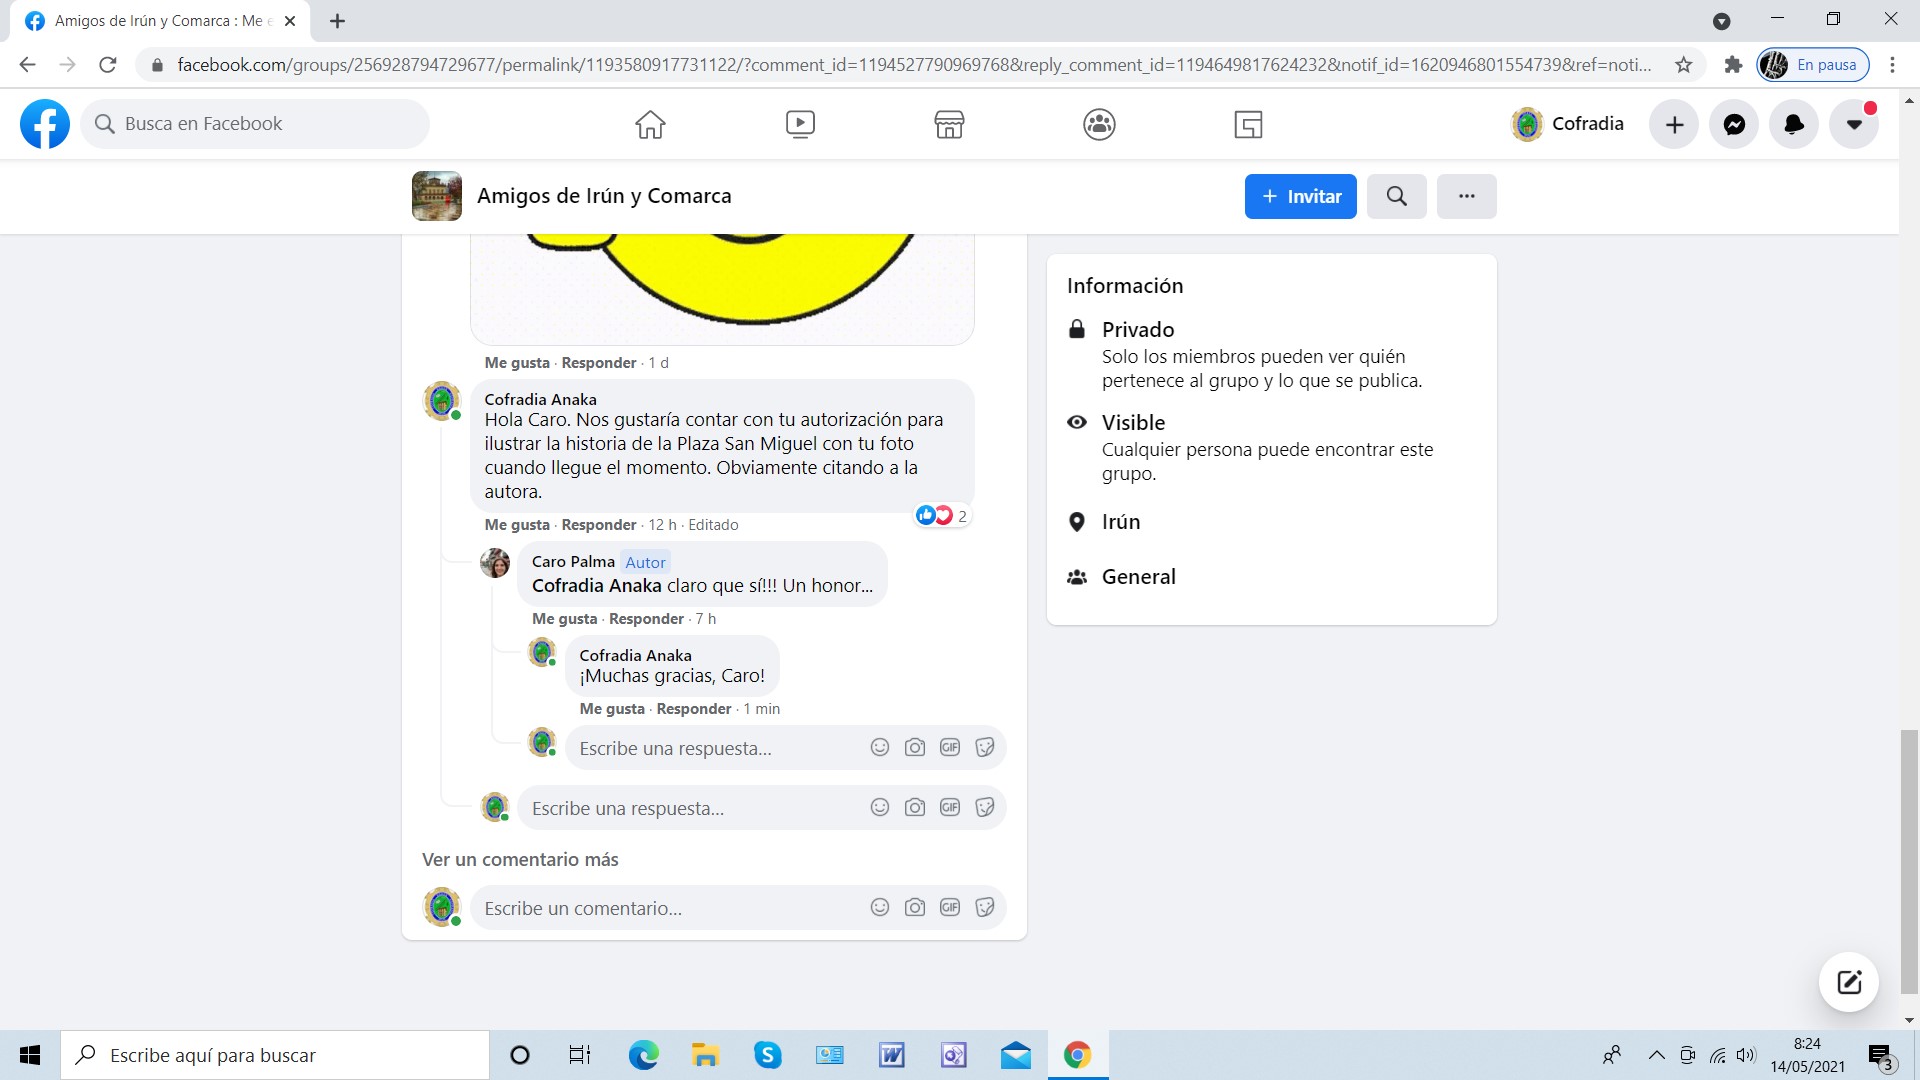Open the Watch video icon
The image size is (1920, 1080).
(x=800, y=124)
